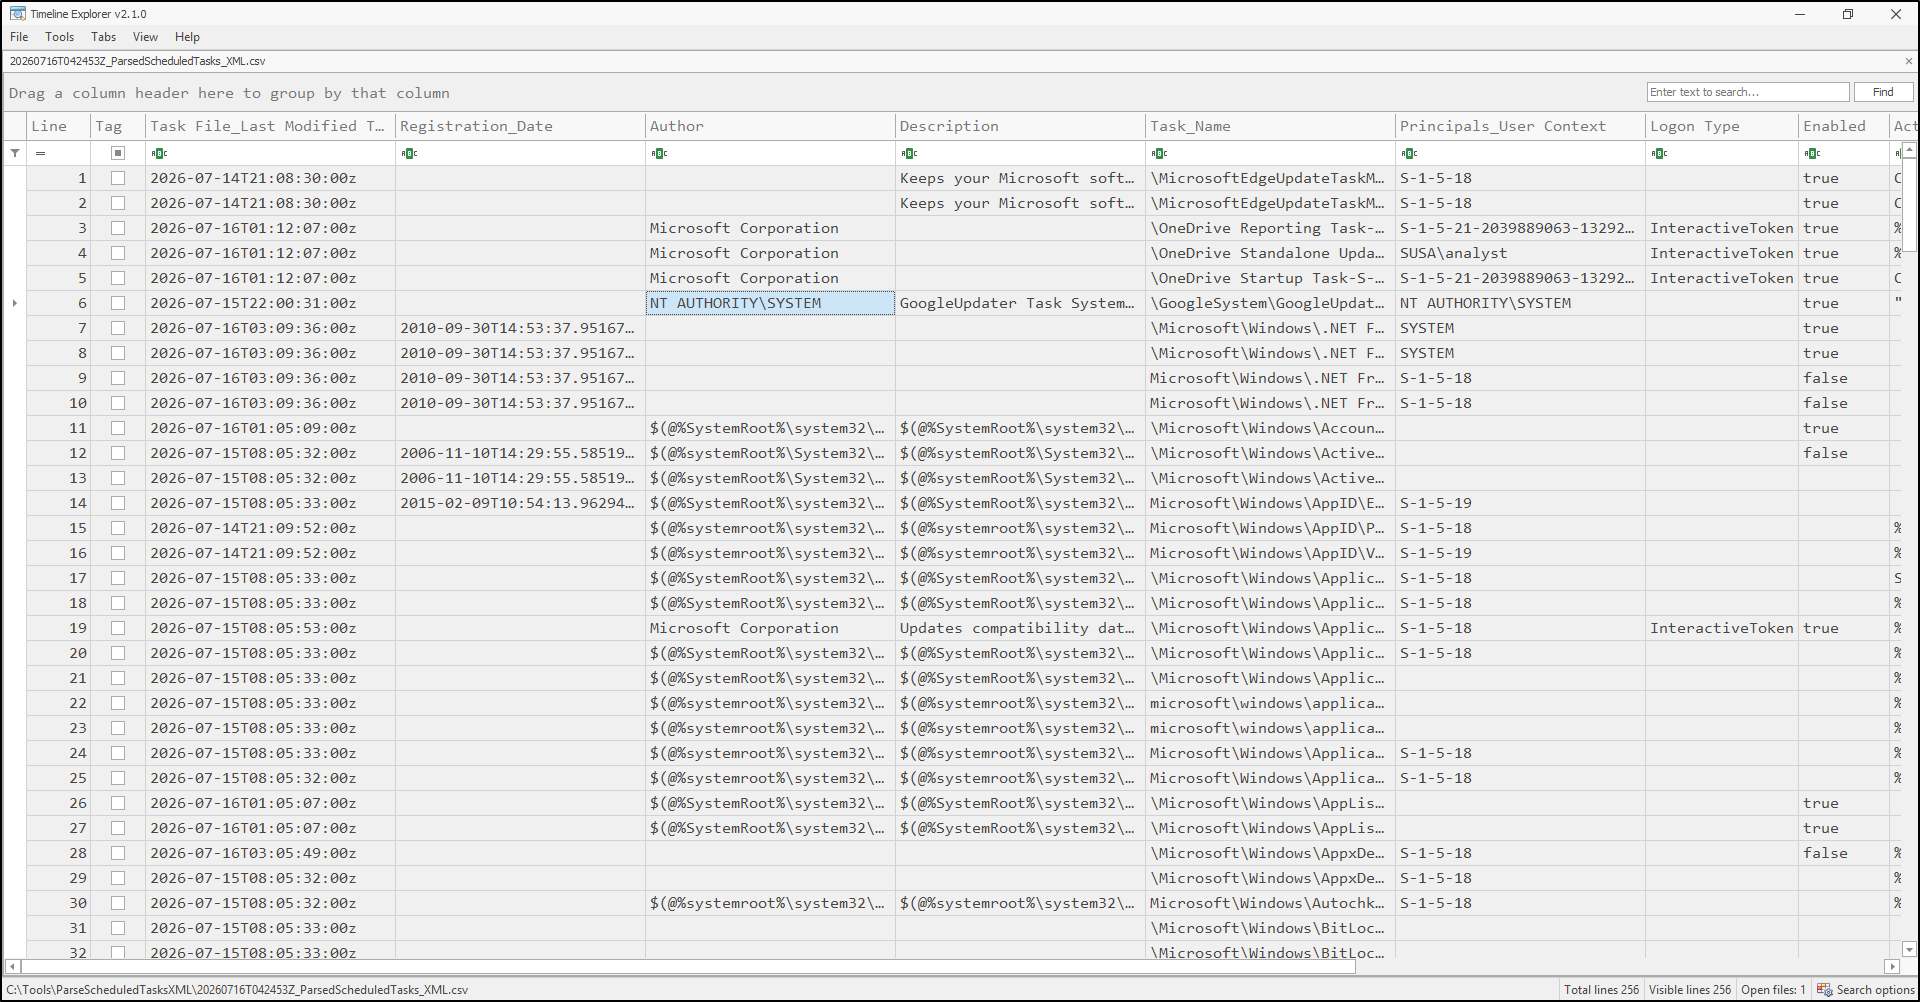1920x1002 pixels.
Task: Close the ParsedScheduledTasks_XML.csv tab with X
Action: click(1908, 61)
